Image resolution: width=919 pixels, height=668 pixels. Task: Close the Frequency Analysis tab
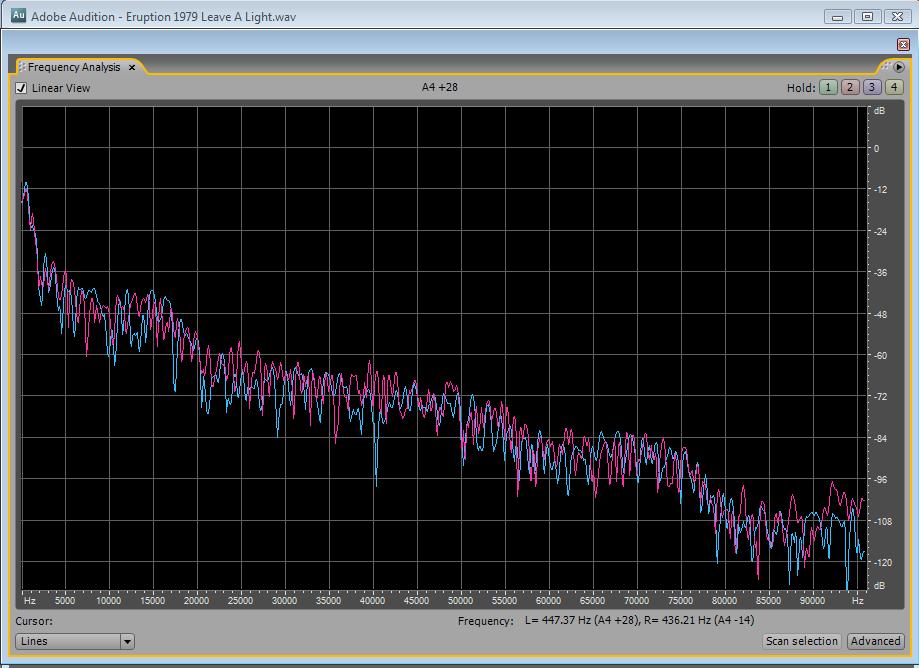pos(132,67)
